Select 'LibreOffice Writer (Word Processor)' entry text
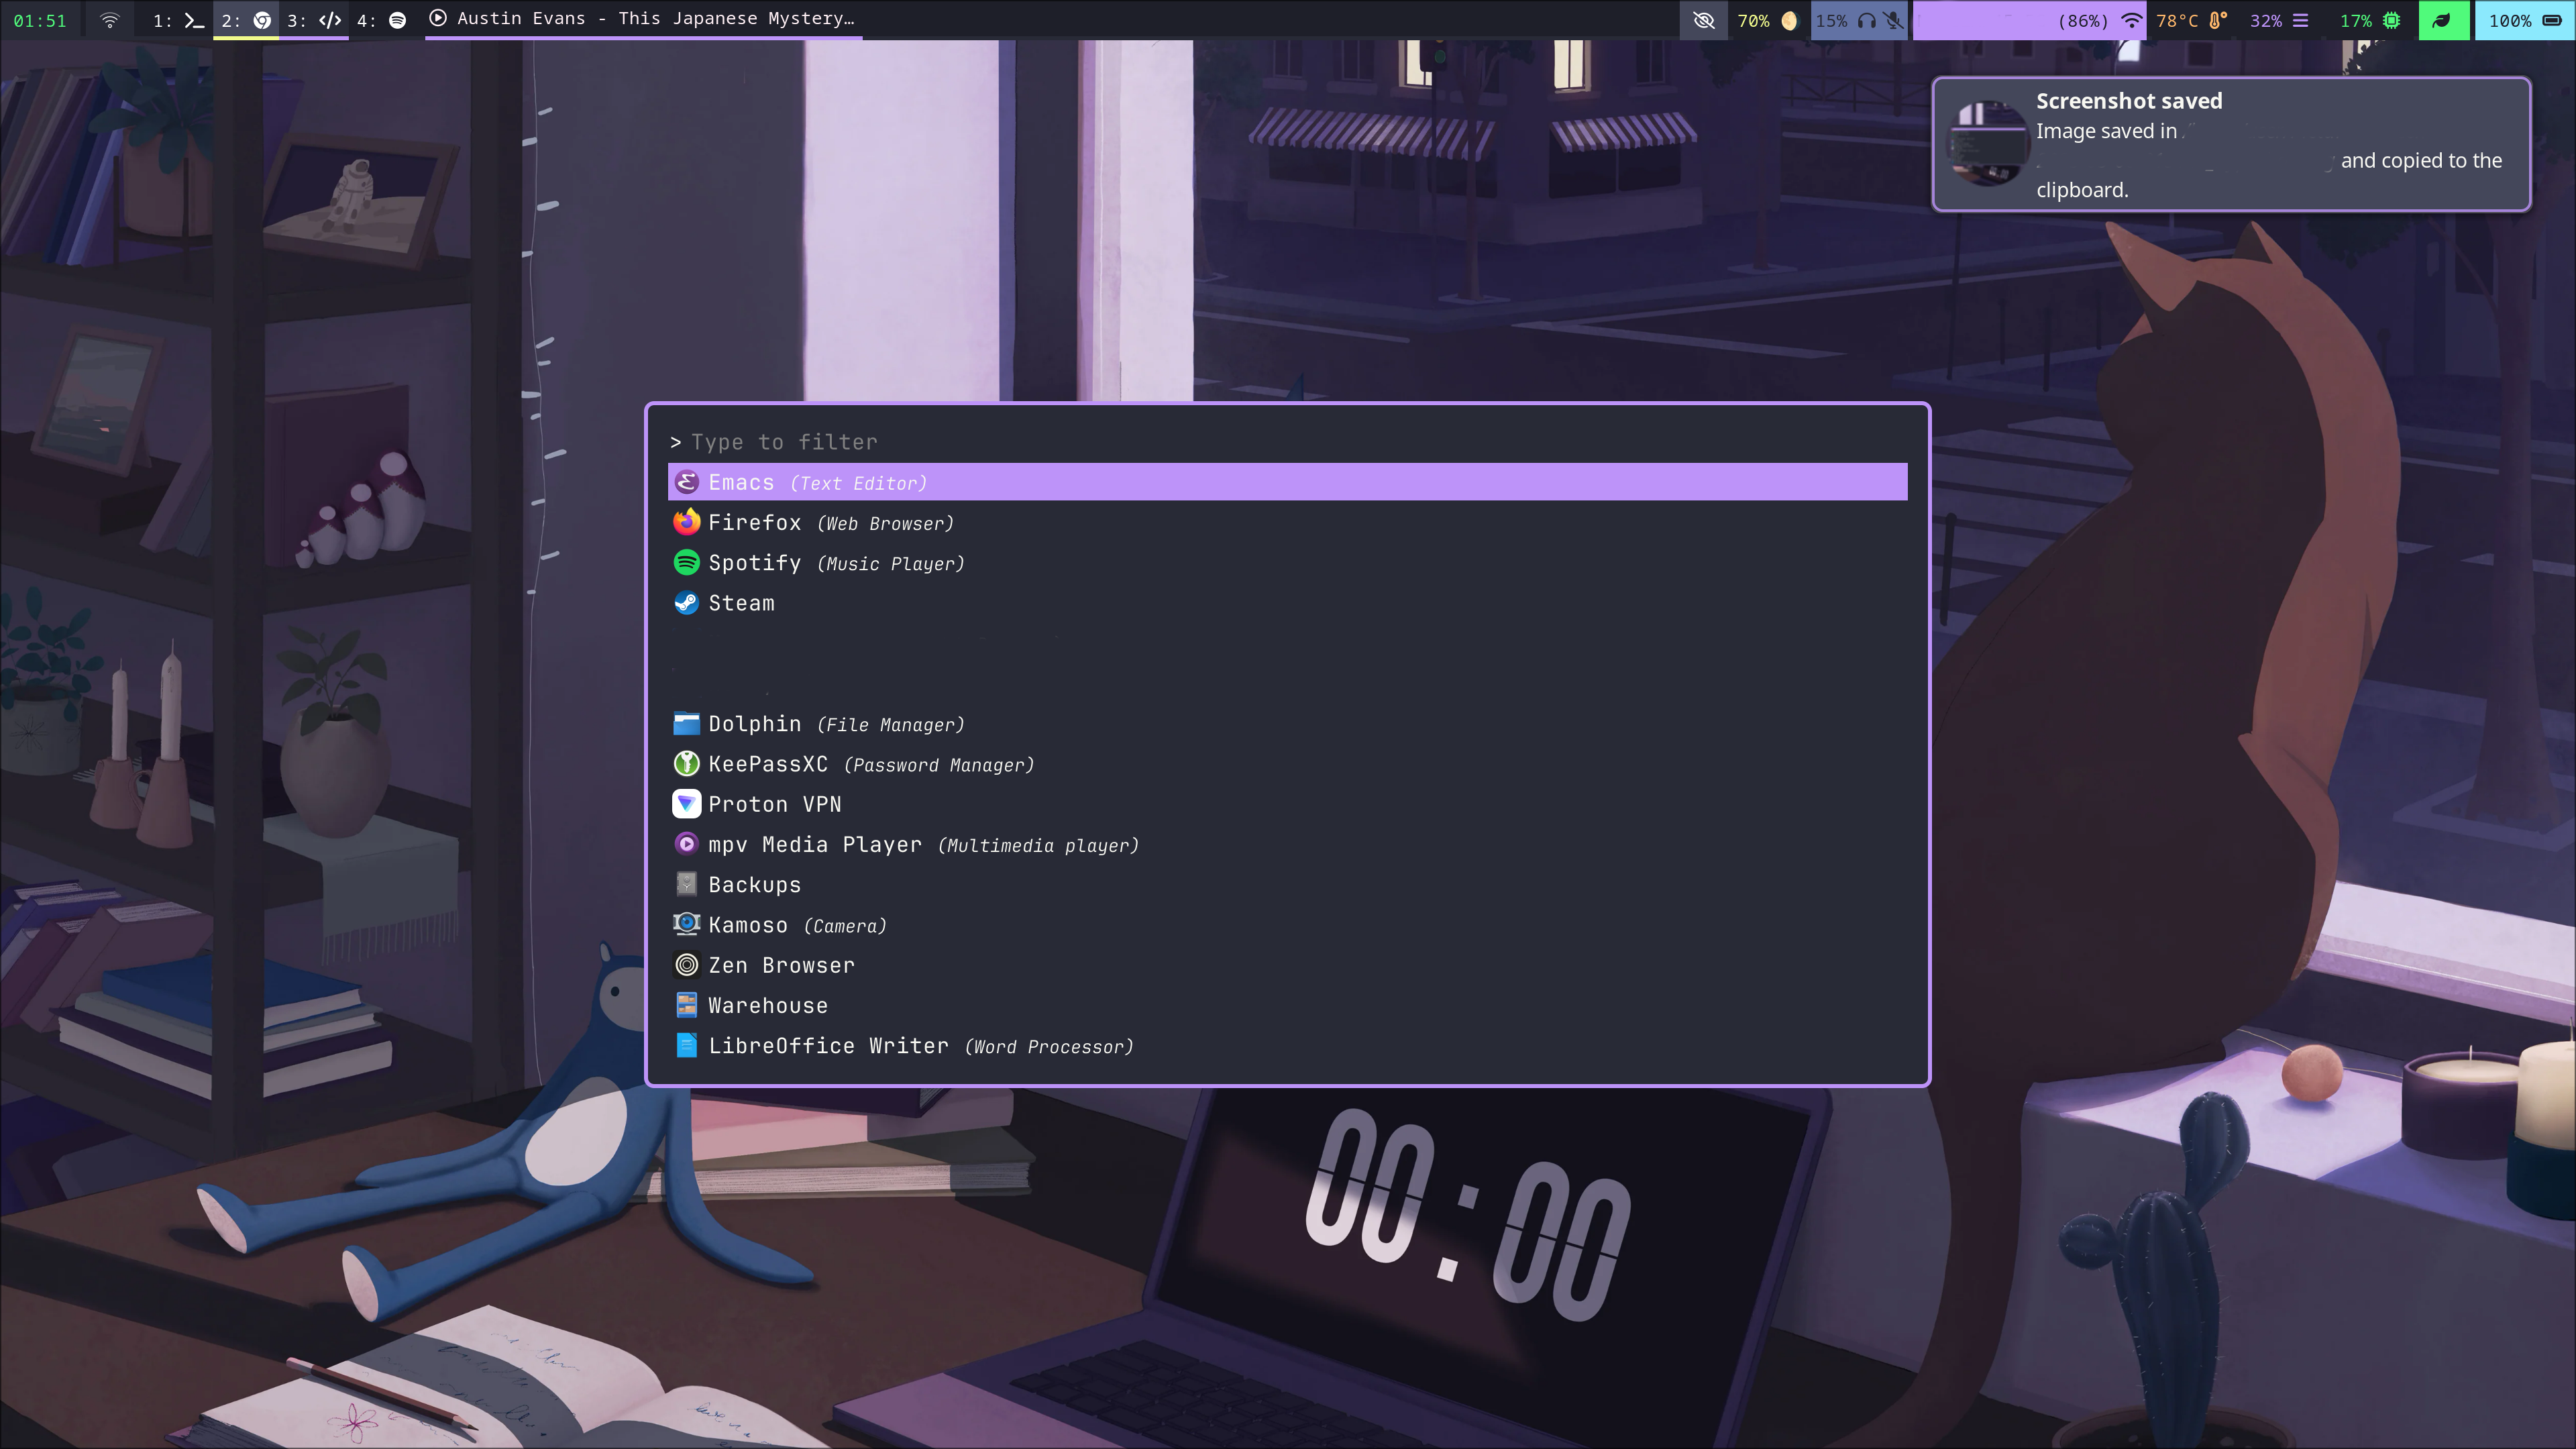 [921, 1046]
